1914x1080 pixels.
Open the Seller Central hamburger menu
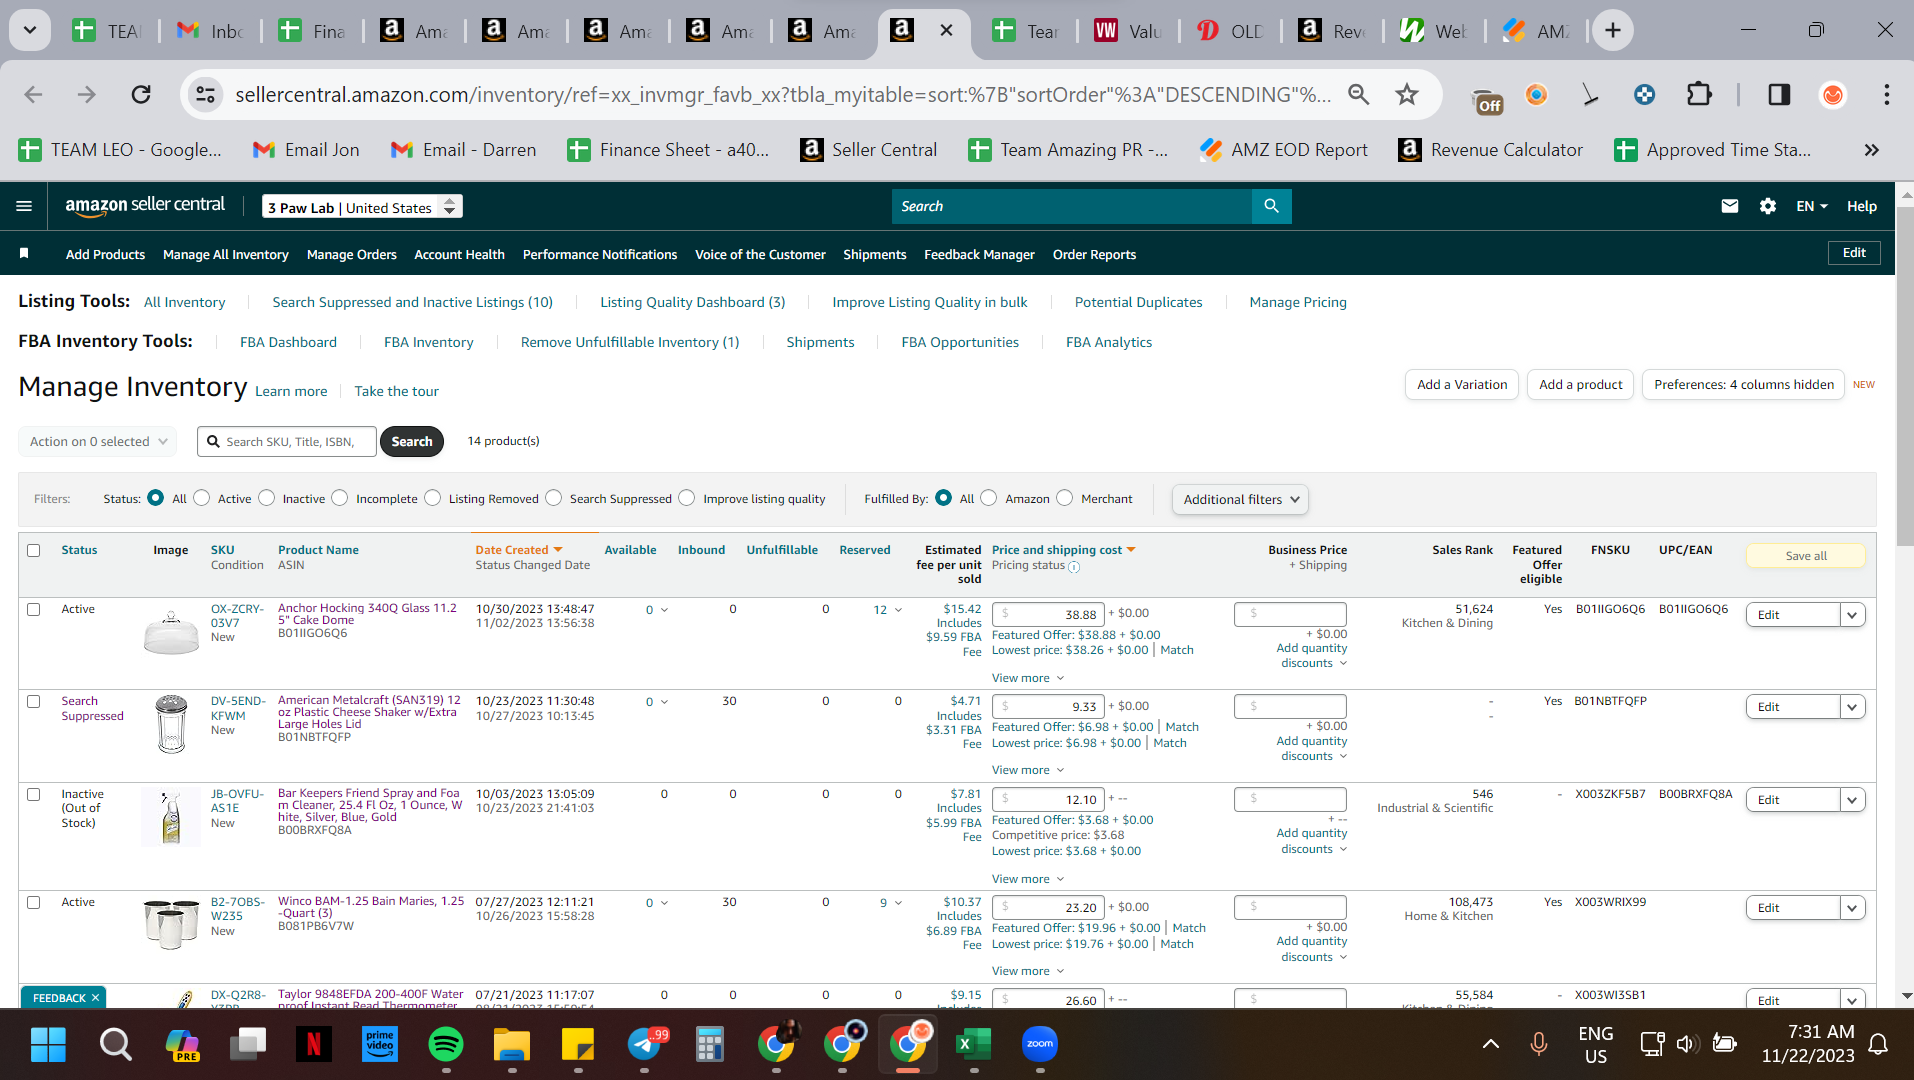coord(24,206)
